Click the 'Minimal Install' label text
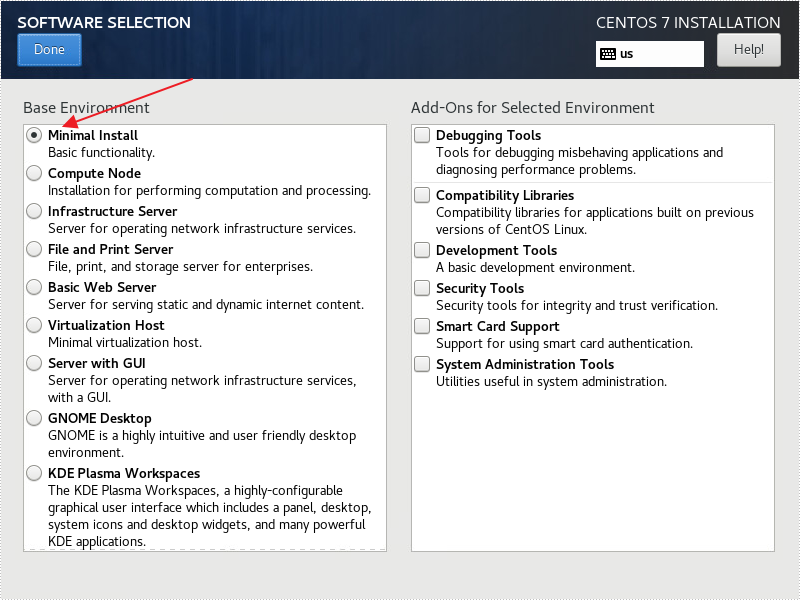This screenshot has width=800, height=600. tap(93, 135)
